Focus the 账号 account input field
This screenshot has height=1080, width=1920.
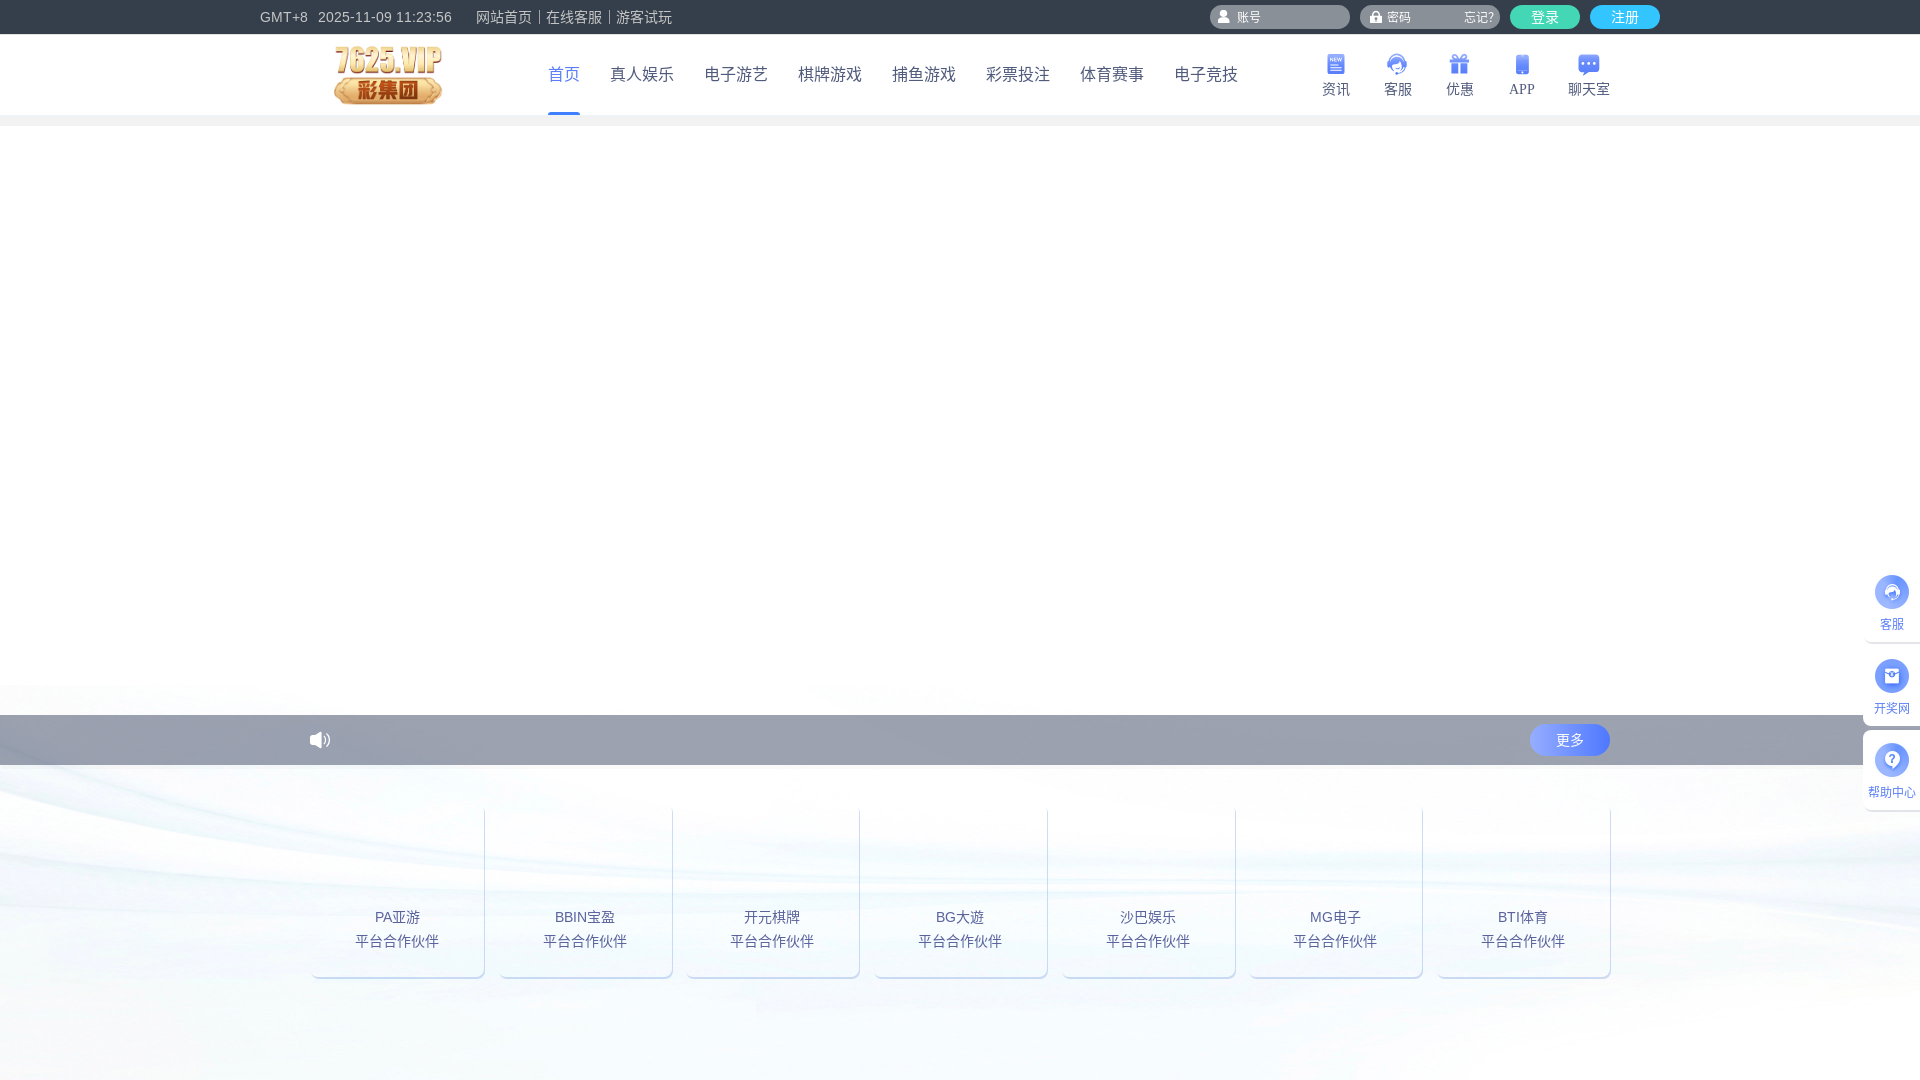point(1280,17)
